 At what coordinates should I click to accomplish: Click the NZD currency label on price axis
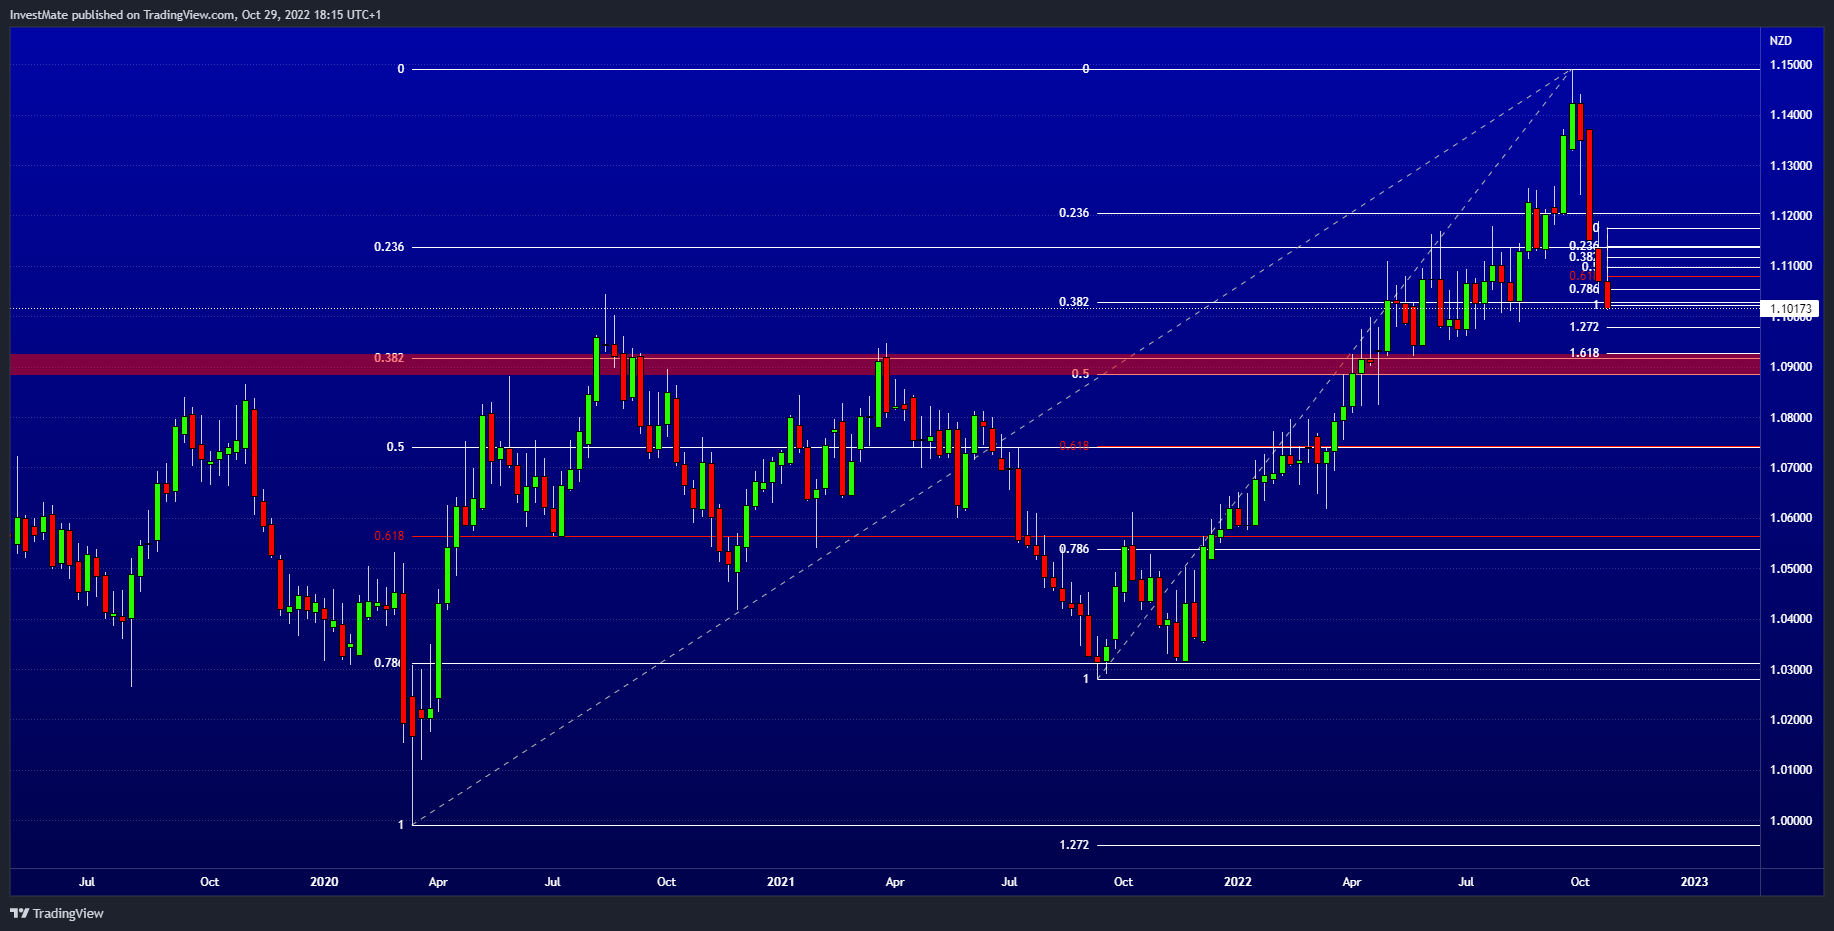(1781, 41)
